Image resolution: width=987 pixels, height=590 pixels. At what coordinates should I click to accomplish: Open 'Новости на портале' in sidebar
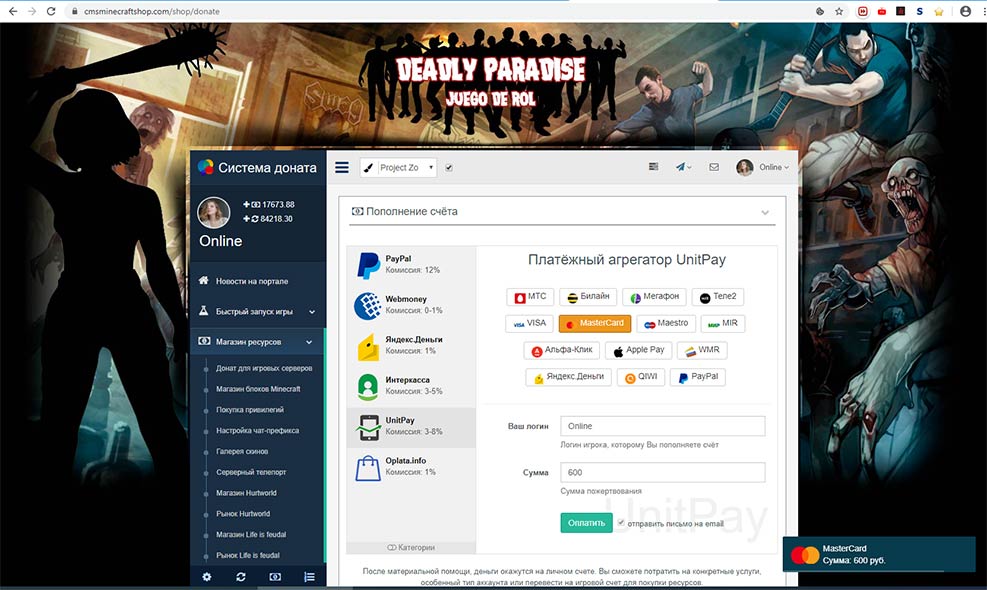pos(256,281)
